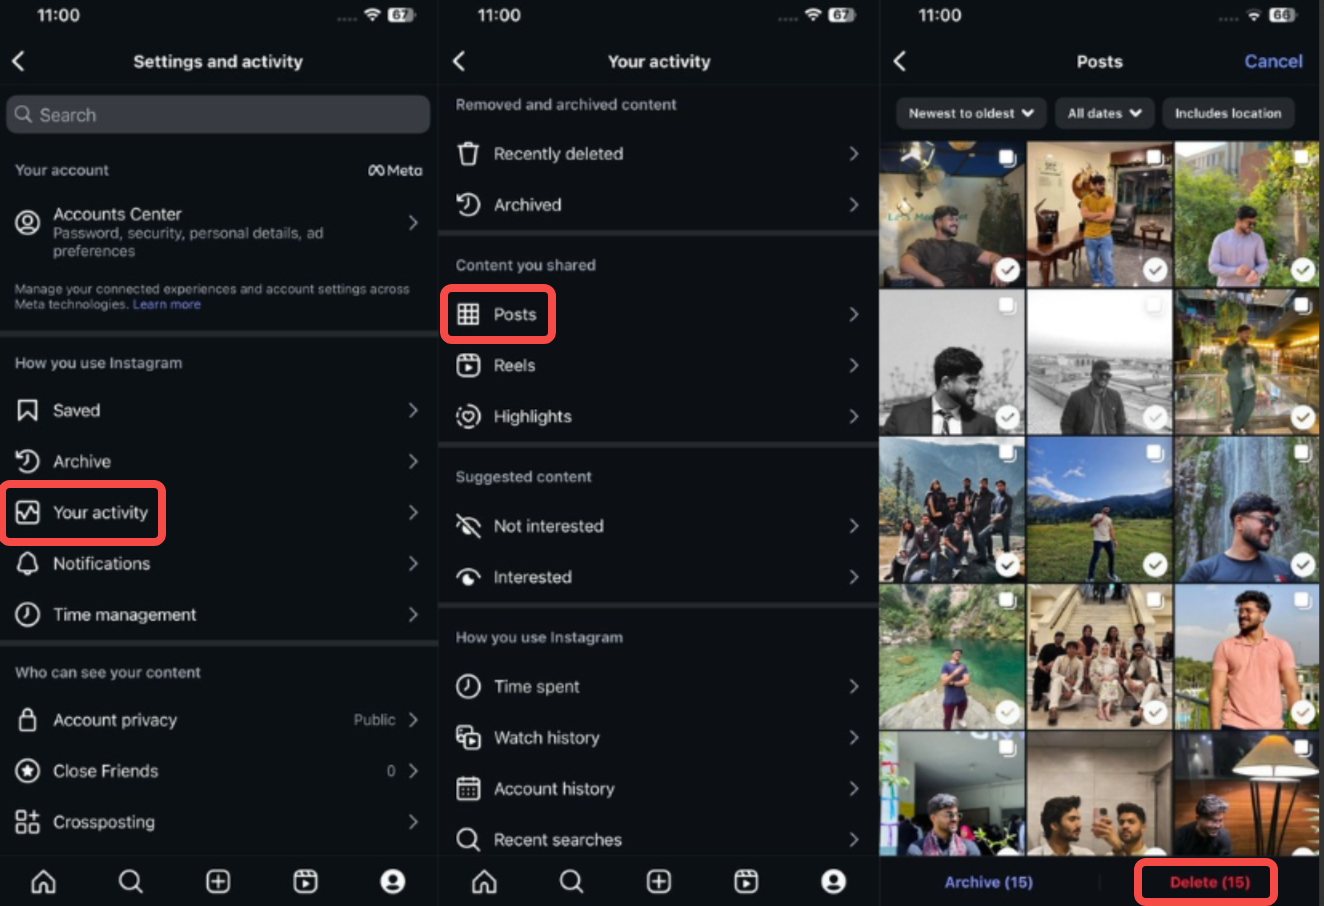Tap the Accounts Center profile icon
This screenshot has height=906, width=1324.
[x=28, y=222]
